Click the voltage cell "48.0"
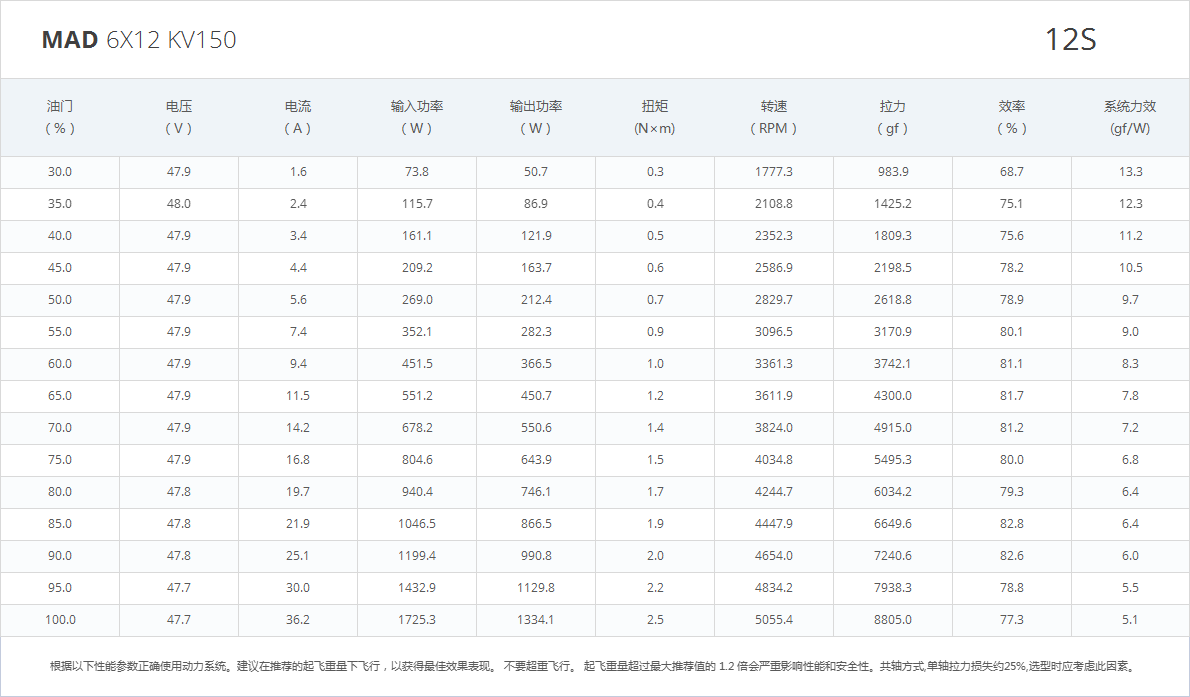The height and width of the screenshot is (697, 1190). pyautogui.click(x=179, y=203)
